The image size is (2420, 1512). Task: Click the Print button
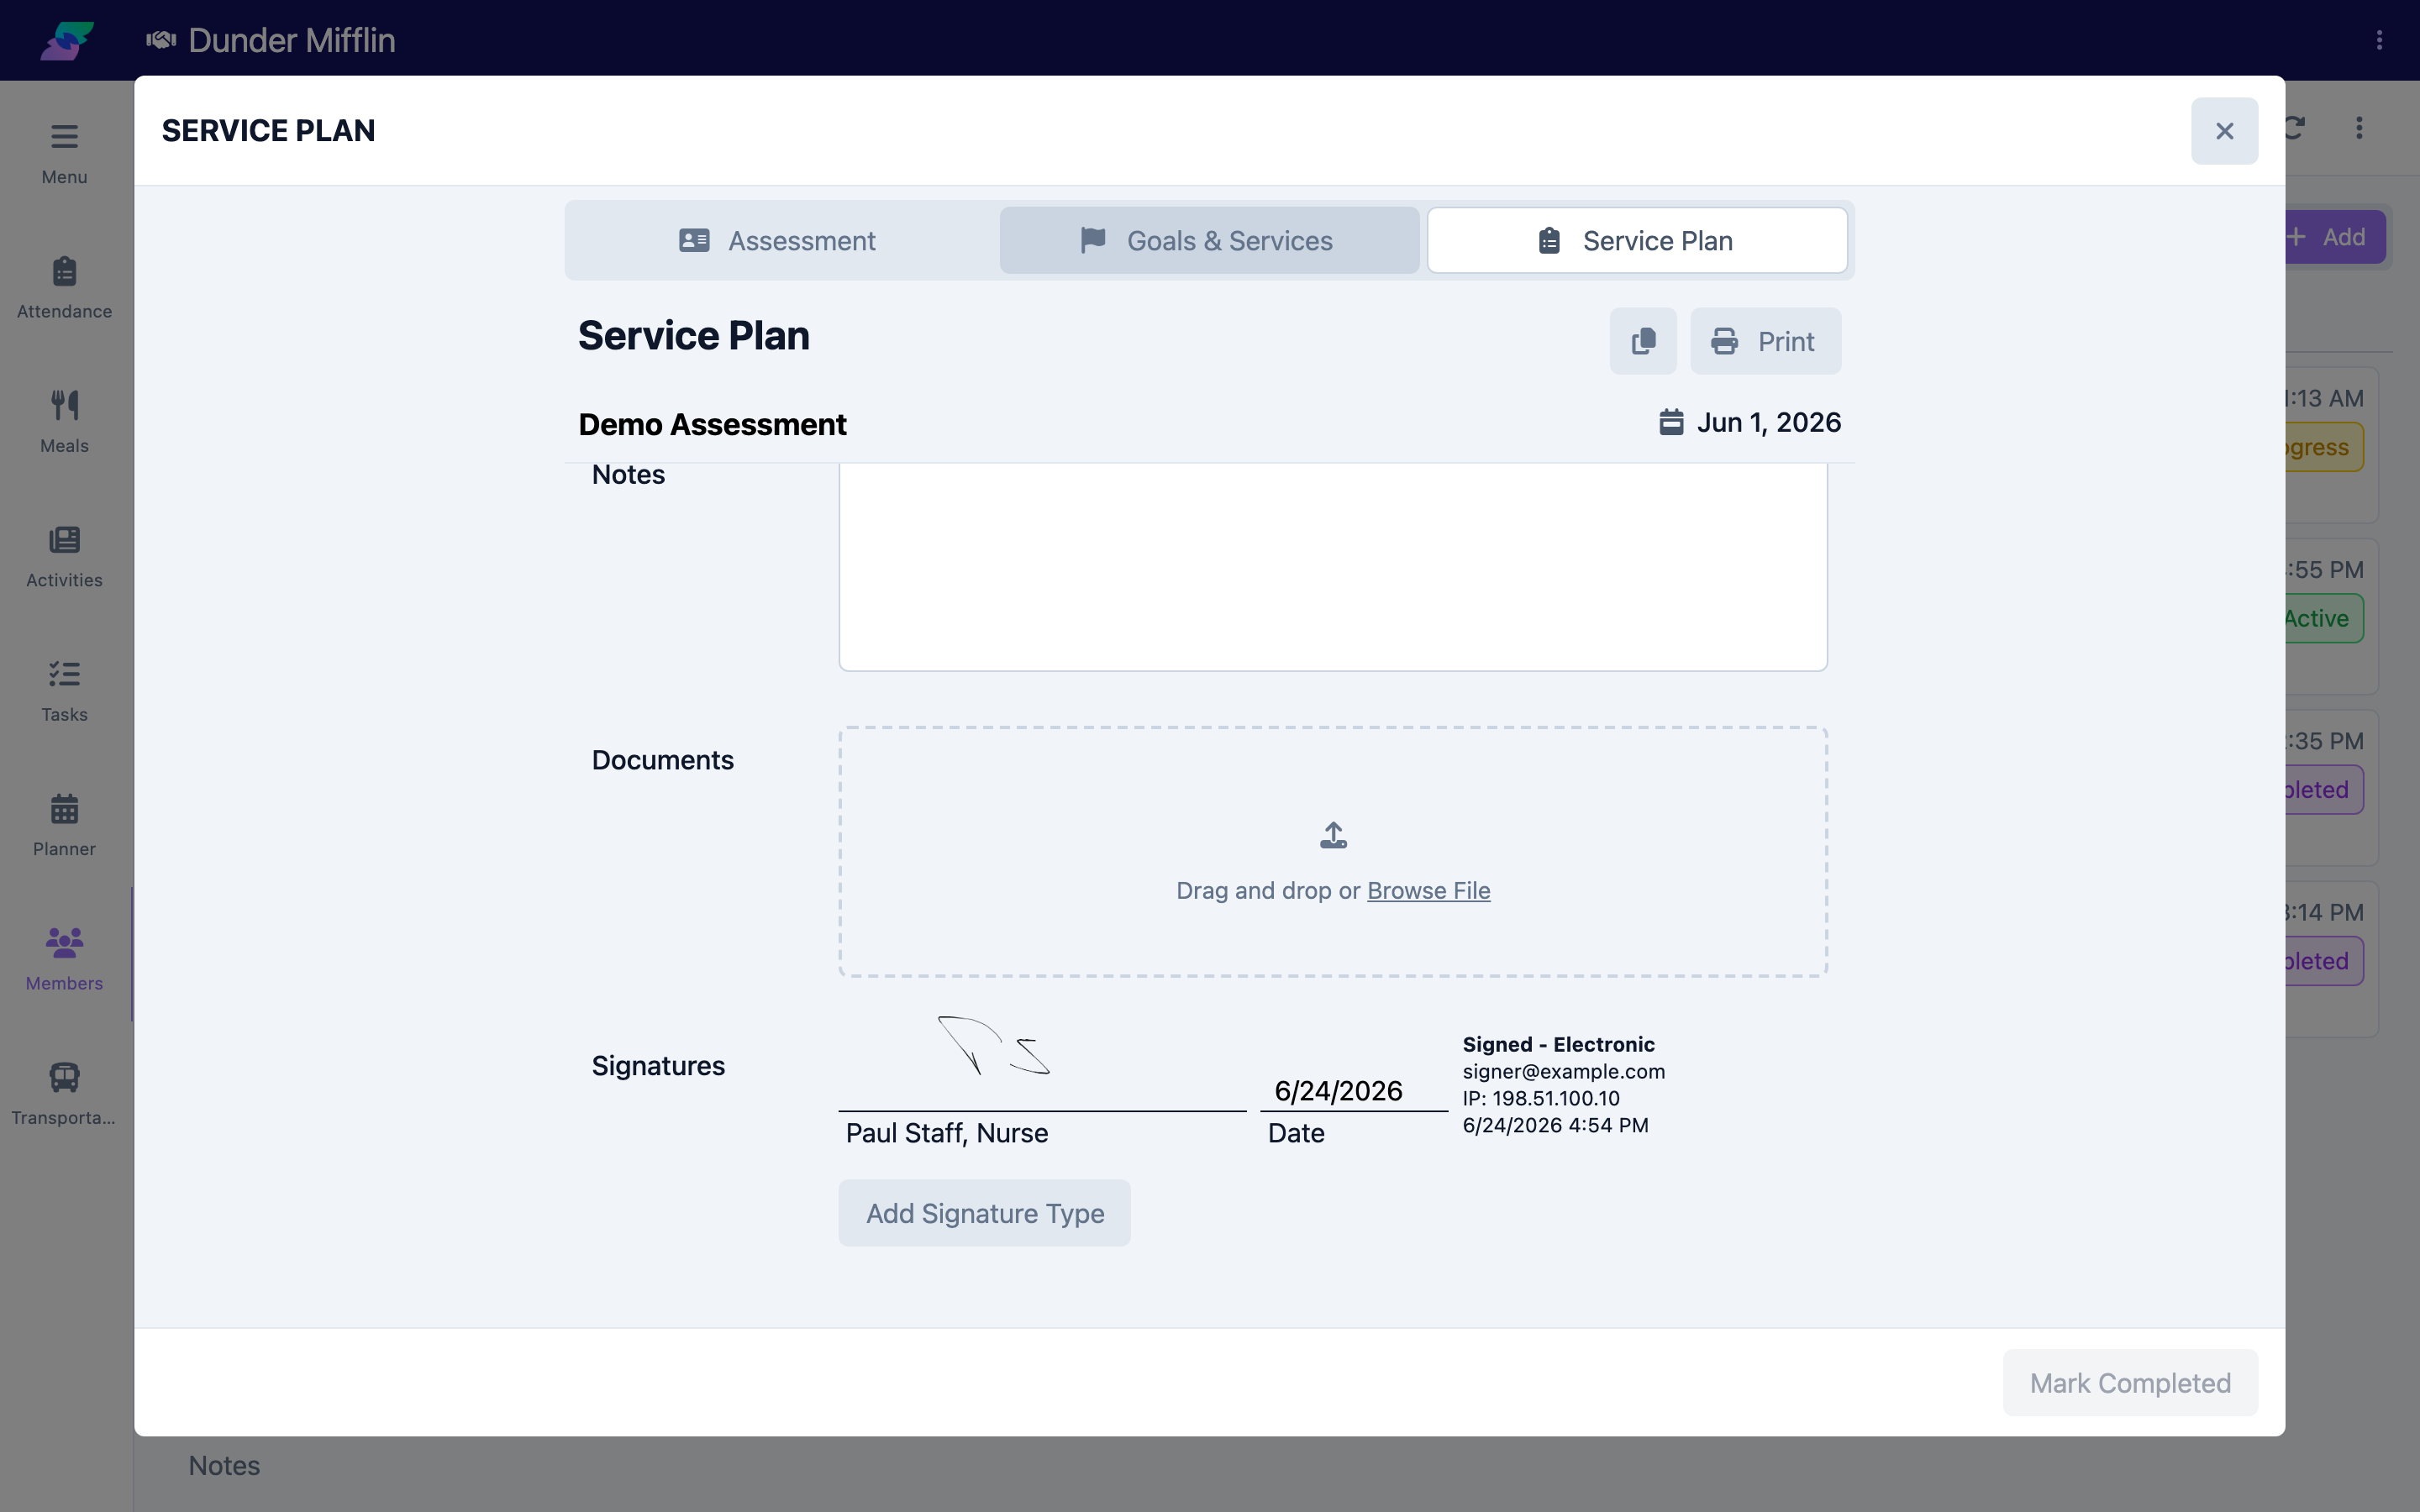pyautogui.click(x=1765, y=341)
